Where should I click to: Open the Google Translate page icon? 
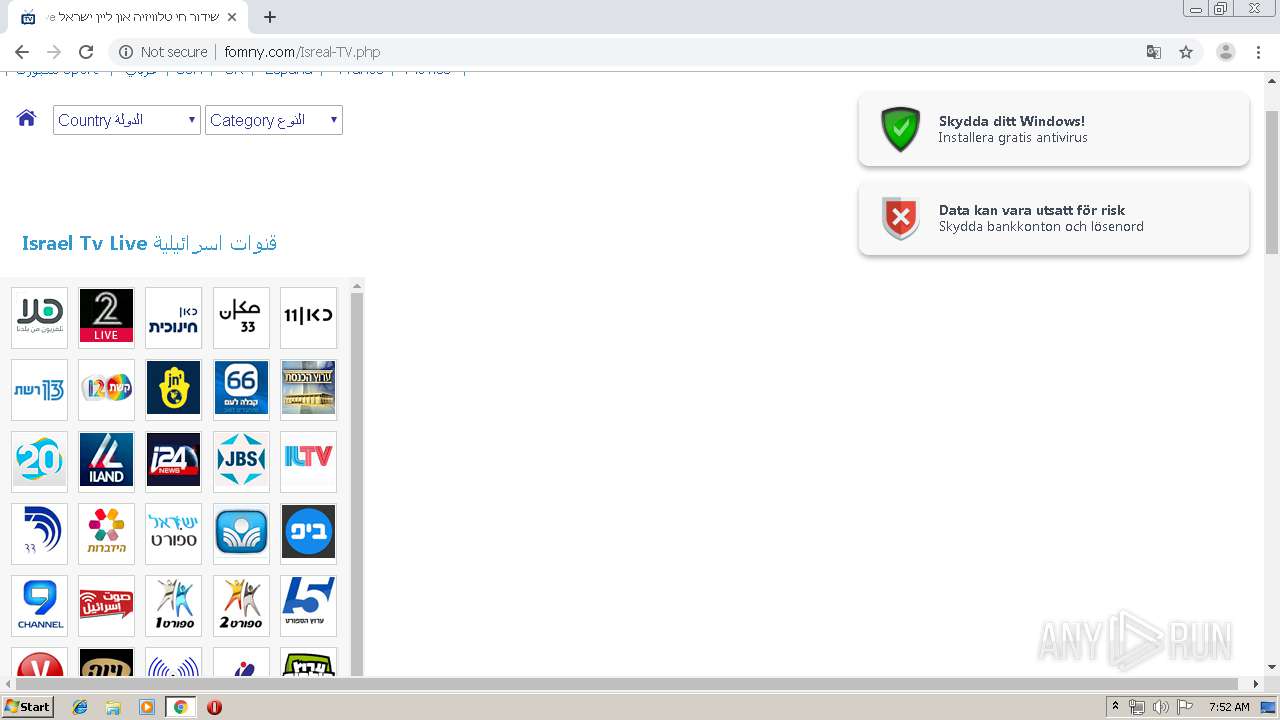(1153, 52)
